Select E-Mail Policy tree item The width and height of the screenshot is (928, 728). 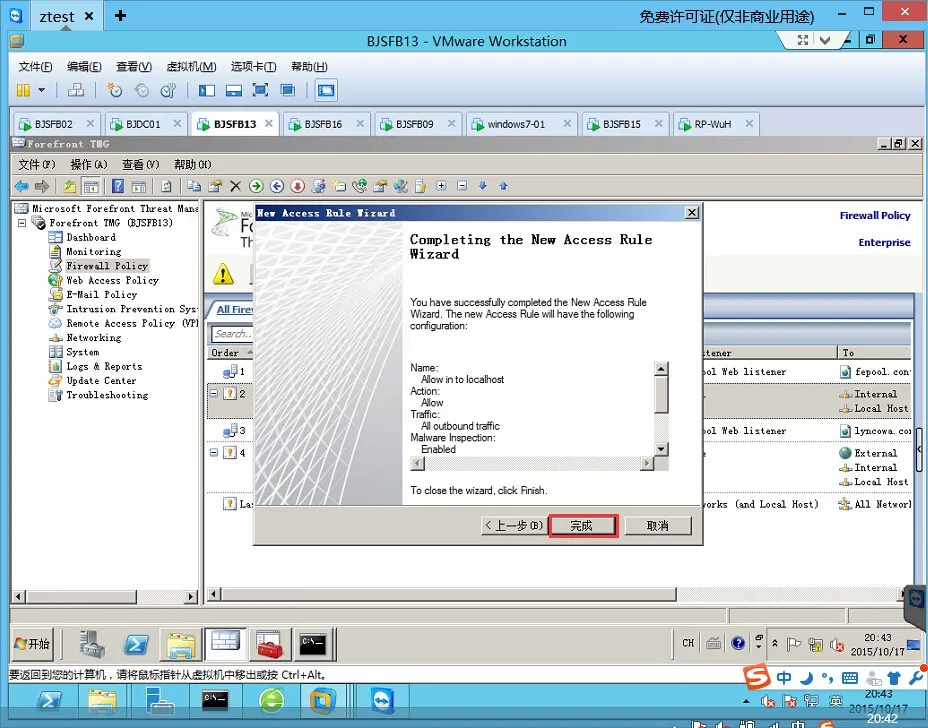pos(101,295)
